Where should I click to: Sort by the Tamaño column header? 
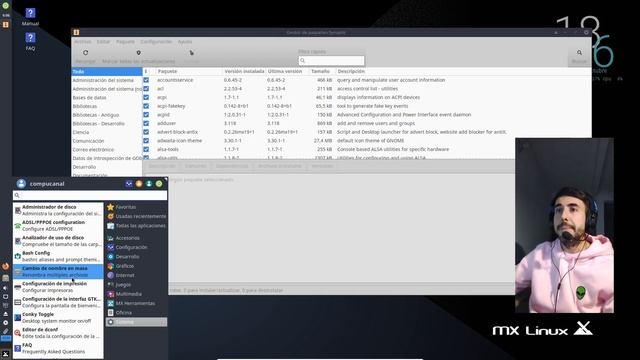tap(320, 71)
